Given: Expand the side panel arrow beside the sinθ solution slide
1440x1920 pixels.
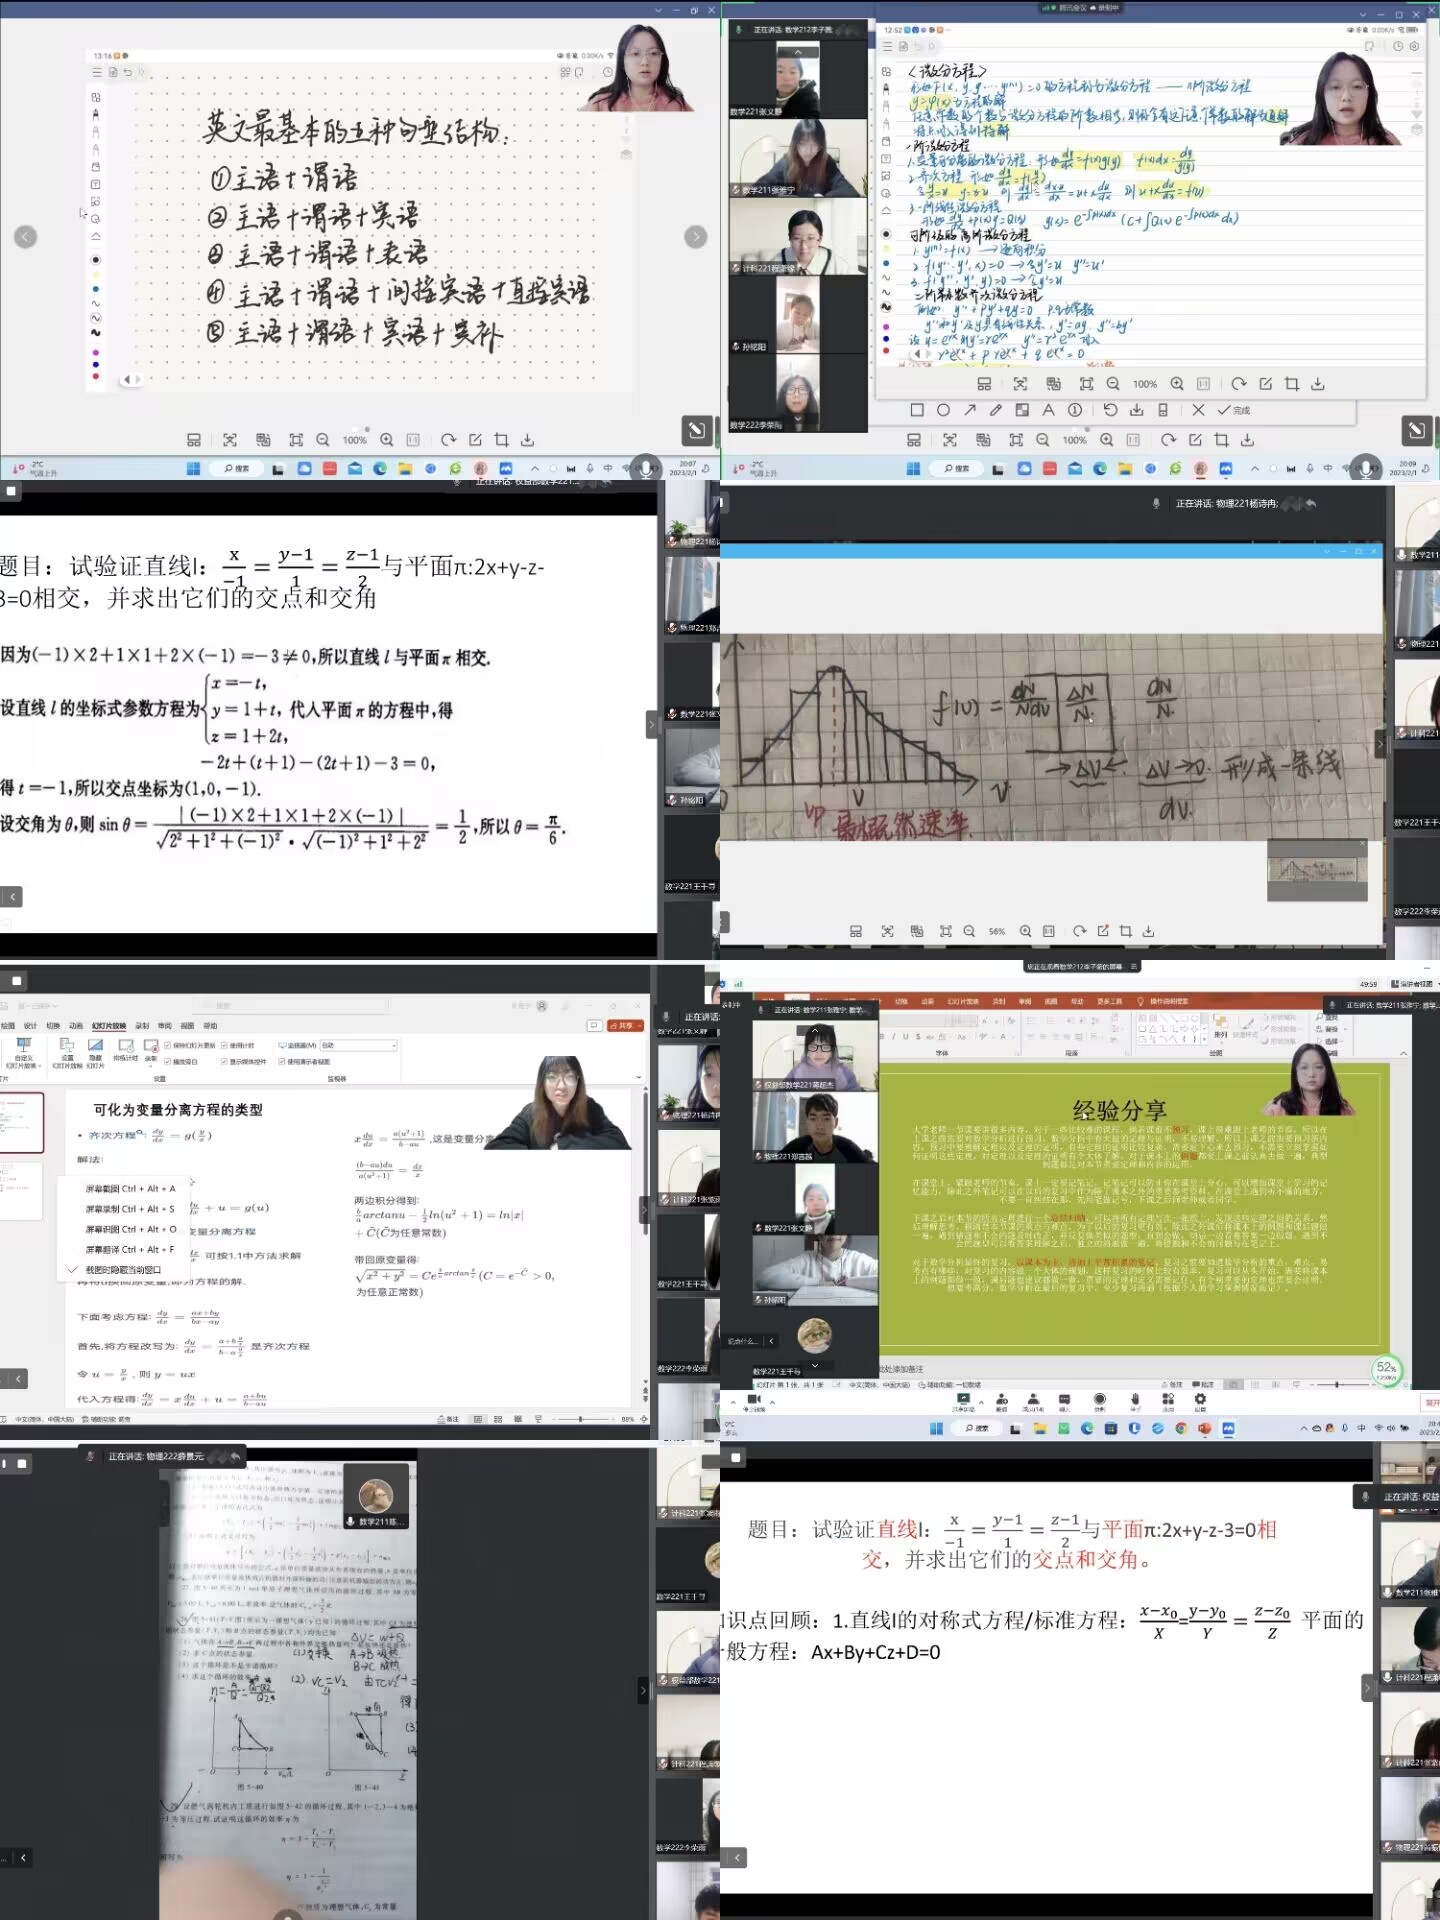Looking at the screenshot, I should [x=652, y=724].
